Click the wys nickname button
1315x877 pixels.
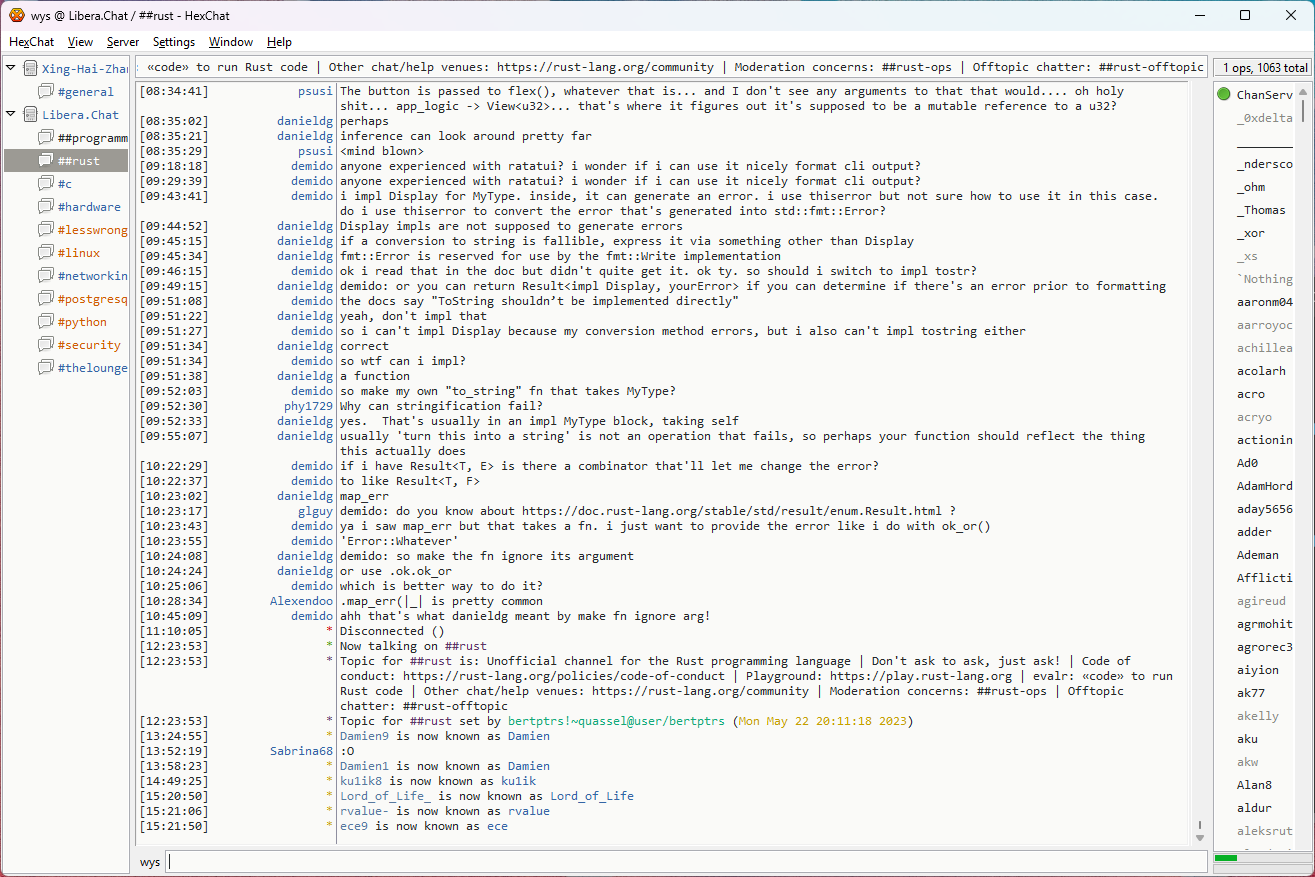click(149, 862)
